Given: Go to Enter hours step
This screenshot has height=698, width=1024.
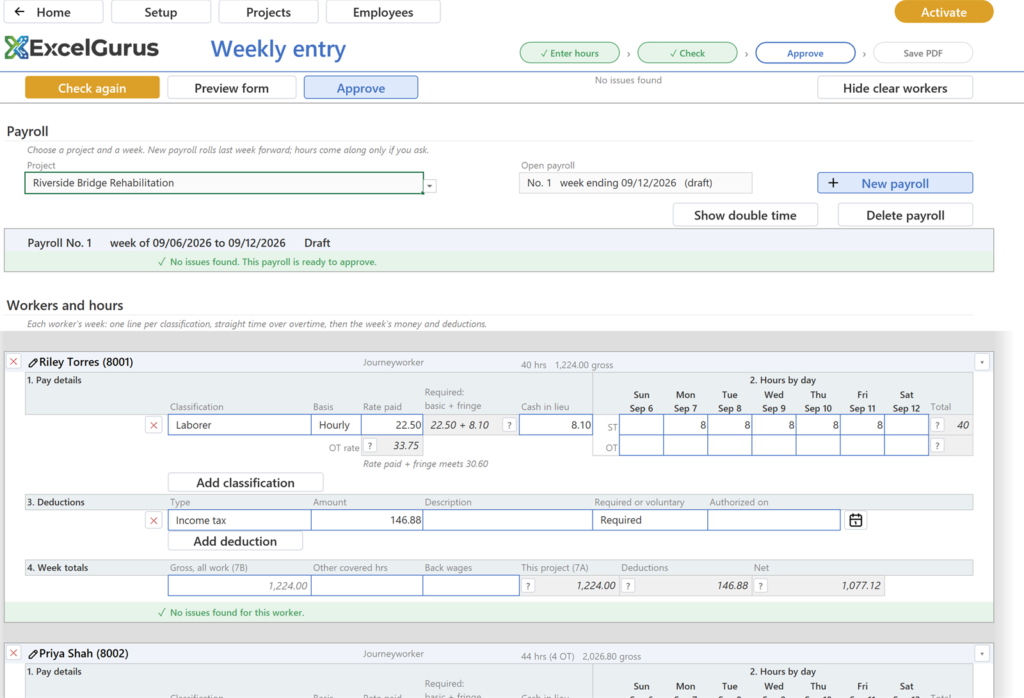Looking at the screenshot, I should (x=569, y=53).
